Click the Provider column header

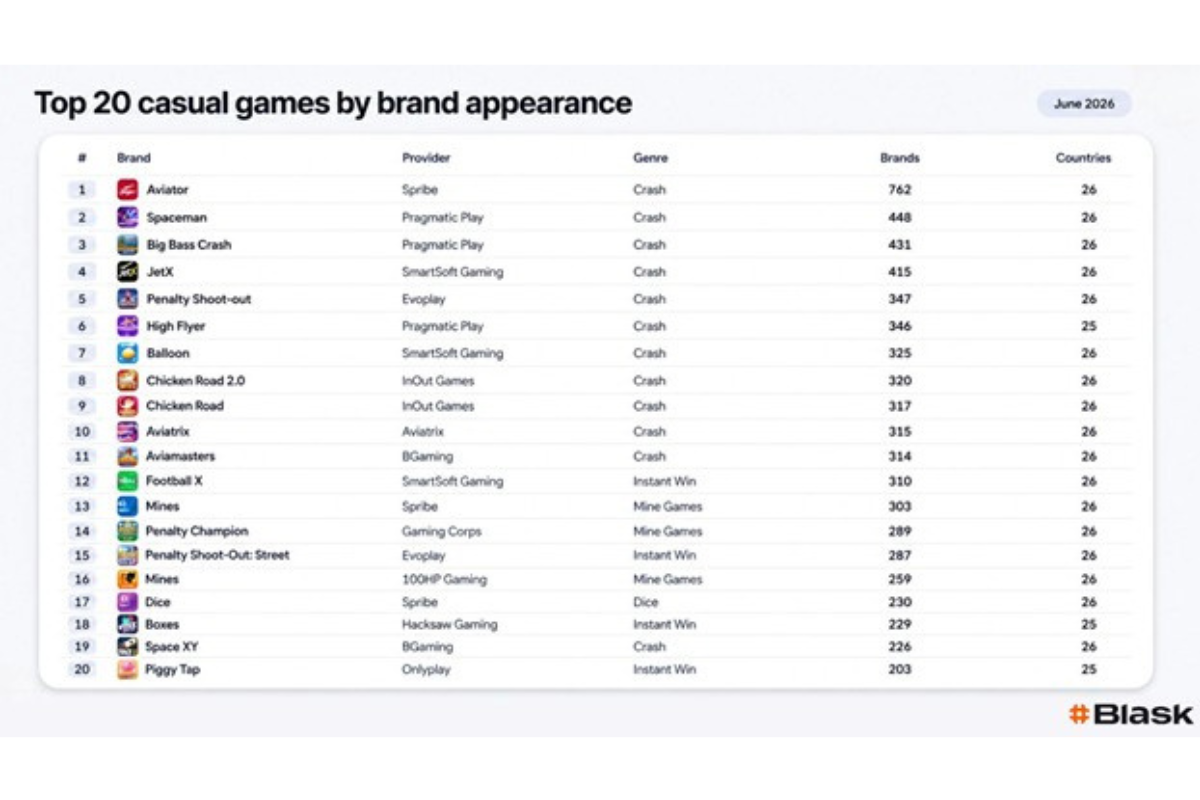[426, 158]
